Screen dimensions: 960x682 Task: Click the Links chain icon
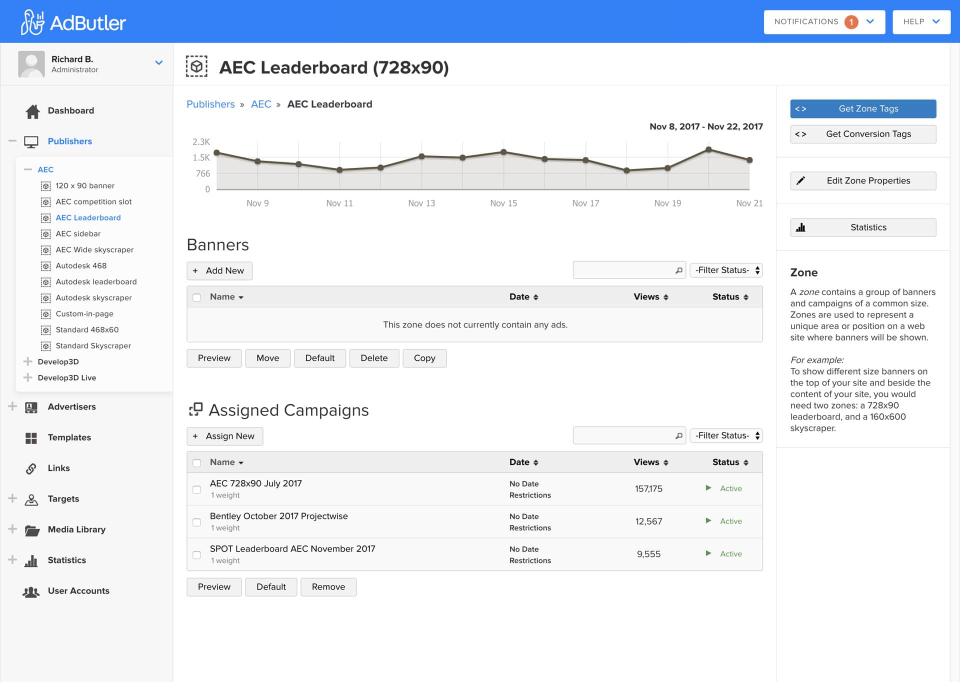31,468
